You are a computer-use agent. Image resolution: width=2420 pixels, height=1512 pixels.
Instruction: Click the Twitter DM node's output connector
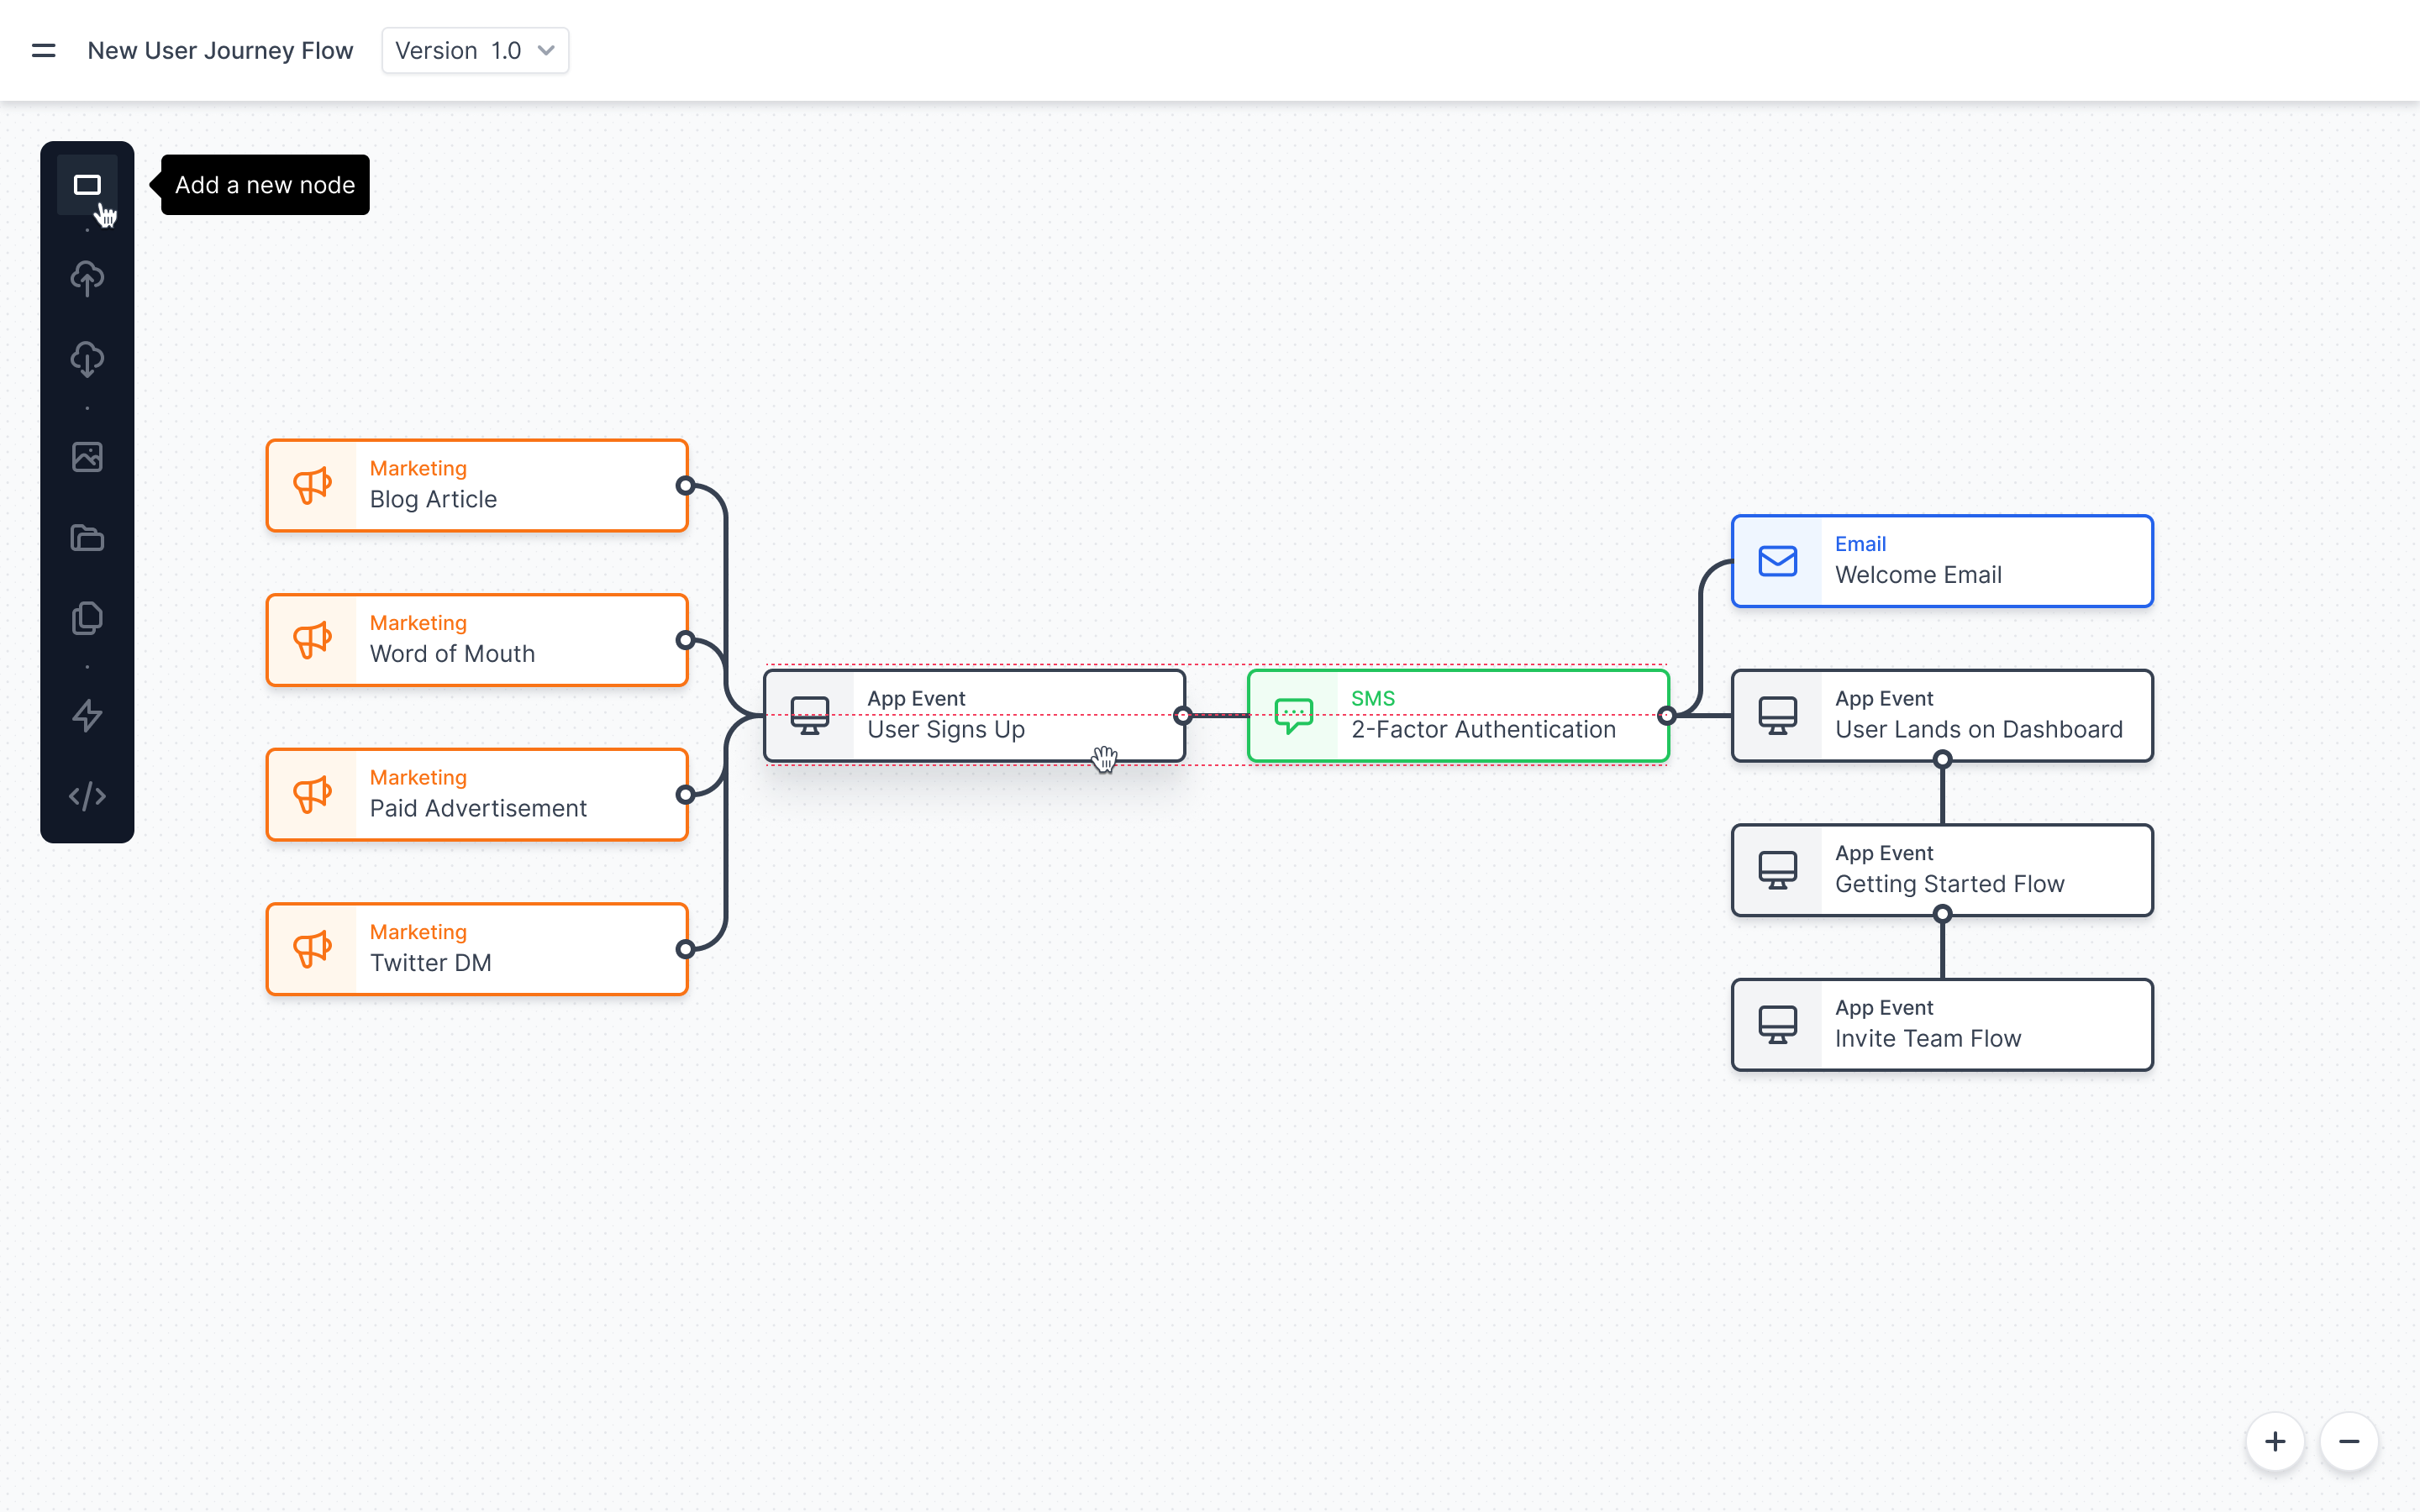click(685, 949)
